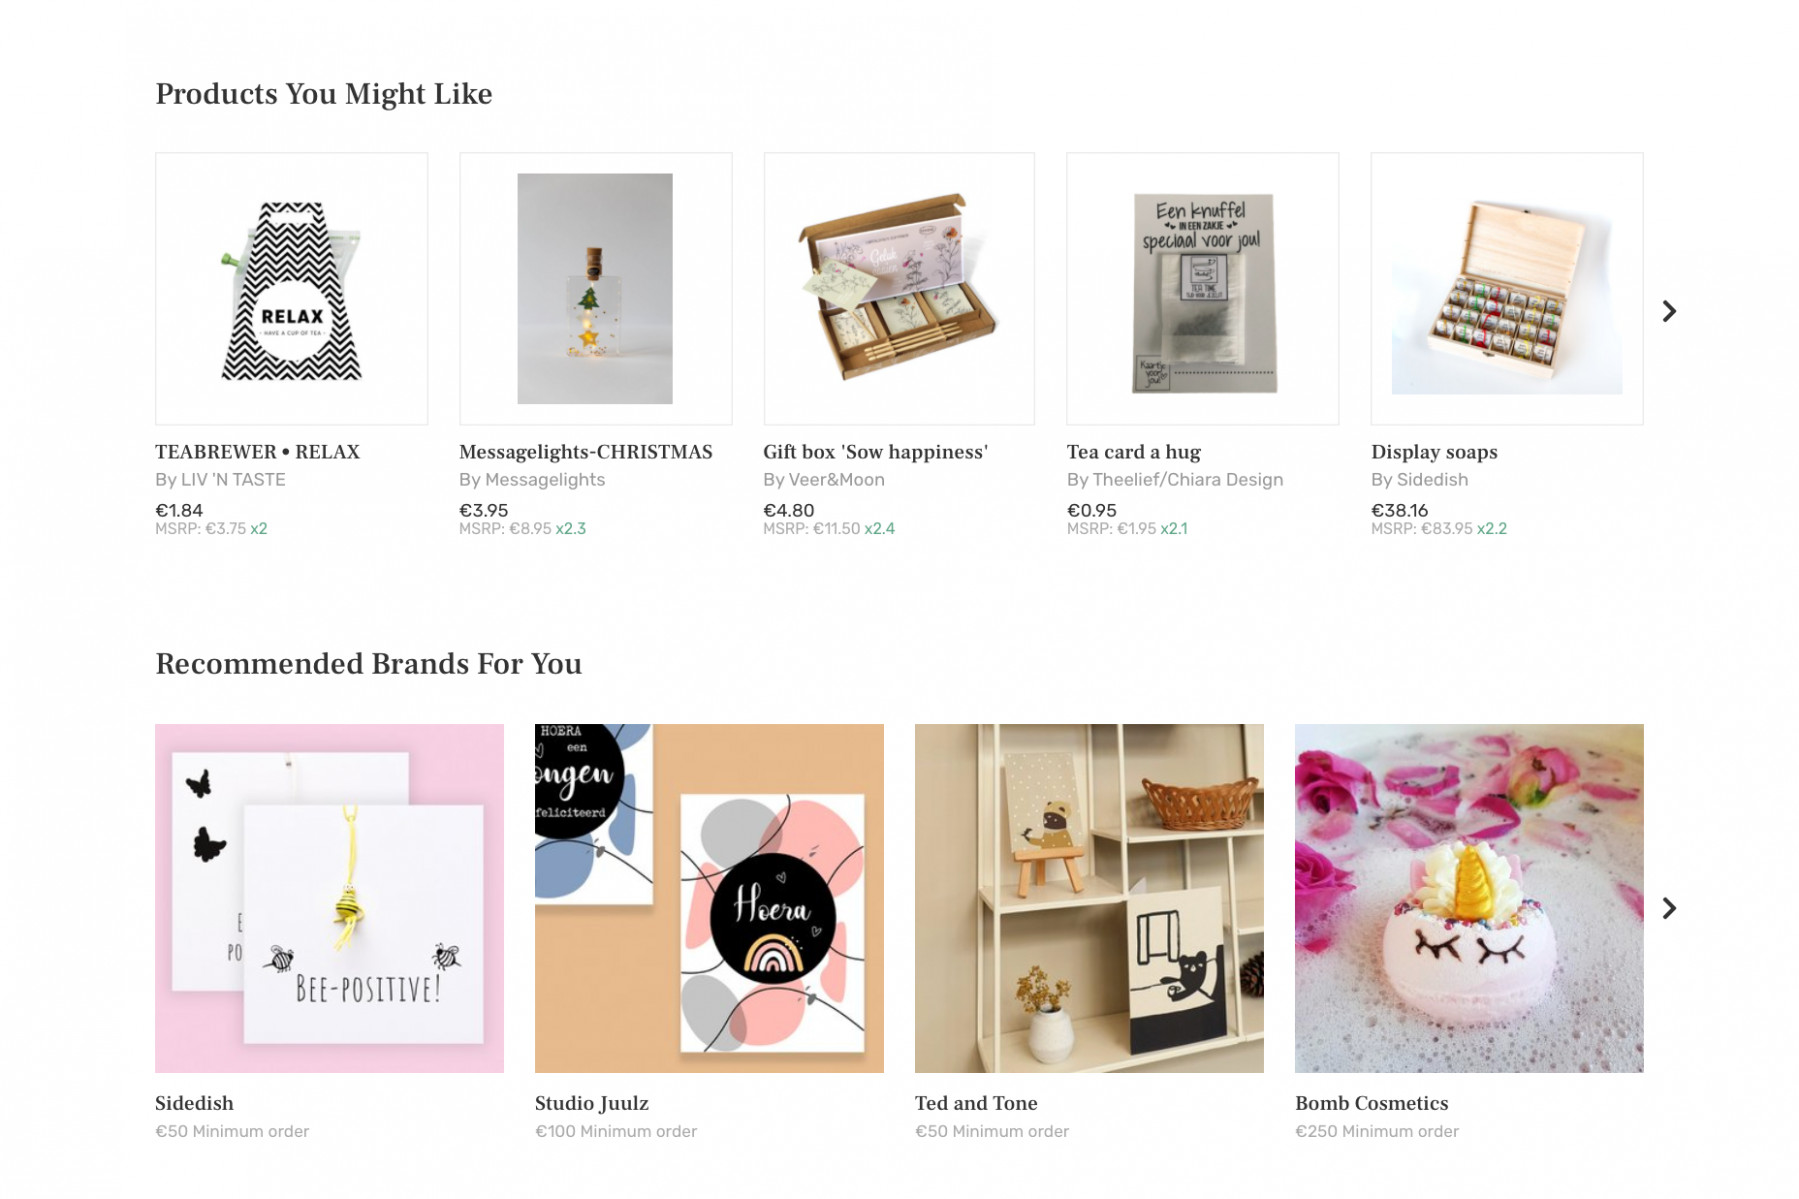Open the Gift box 'Sow happiness' image
Viewport: 1799px width, 1199px height.
[x=899, y=289]
